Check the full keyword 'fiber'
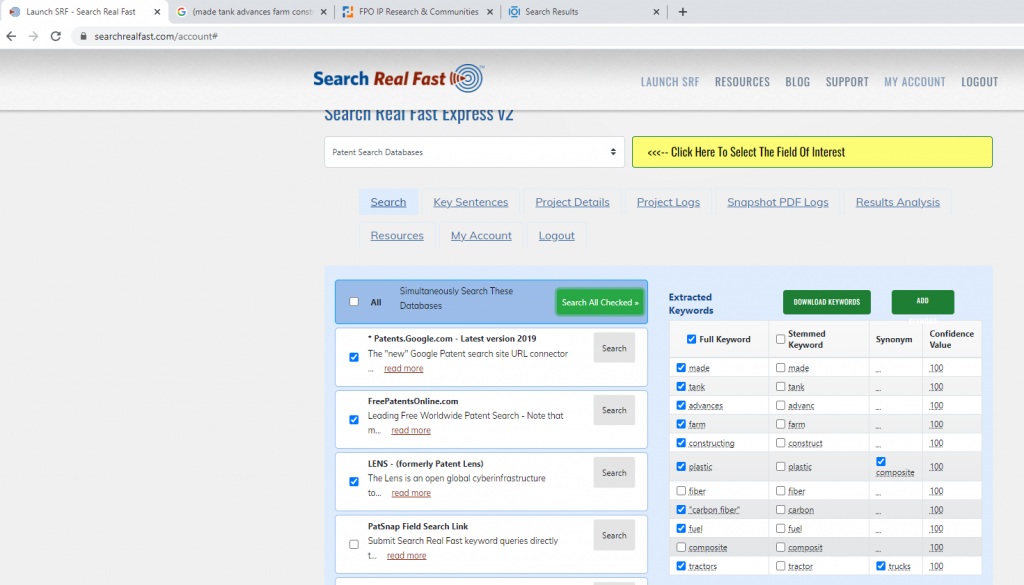 [681, 491]
